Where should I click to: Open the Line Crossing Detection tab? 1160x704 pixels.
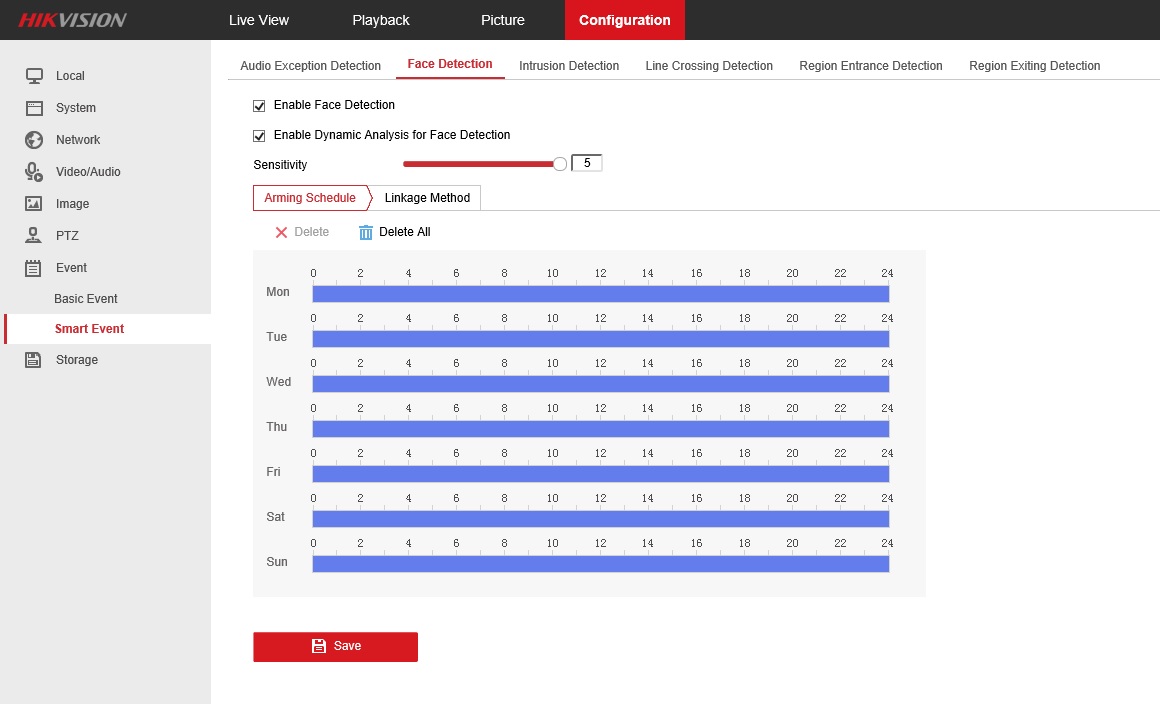[709, 66]
